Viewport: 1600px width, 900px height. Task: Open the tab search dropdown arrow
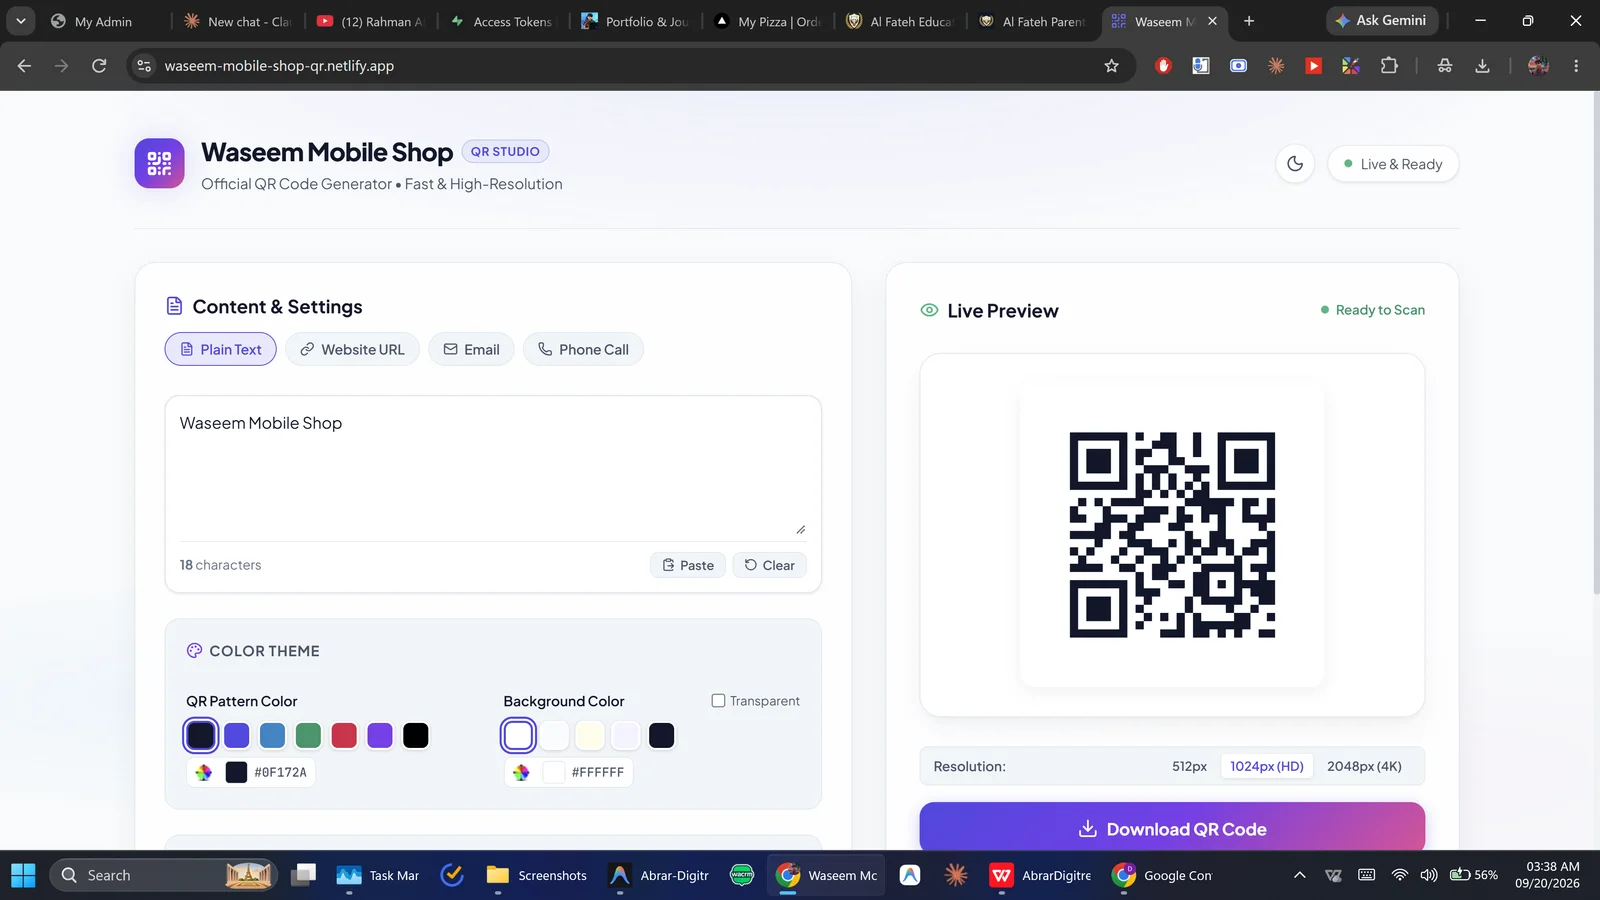[x=20, y=21]
